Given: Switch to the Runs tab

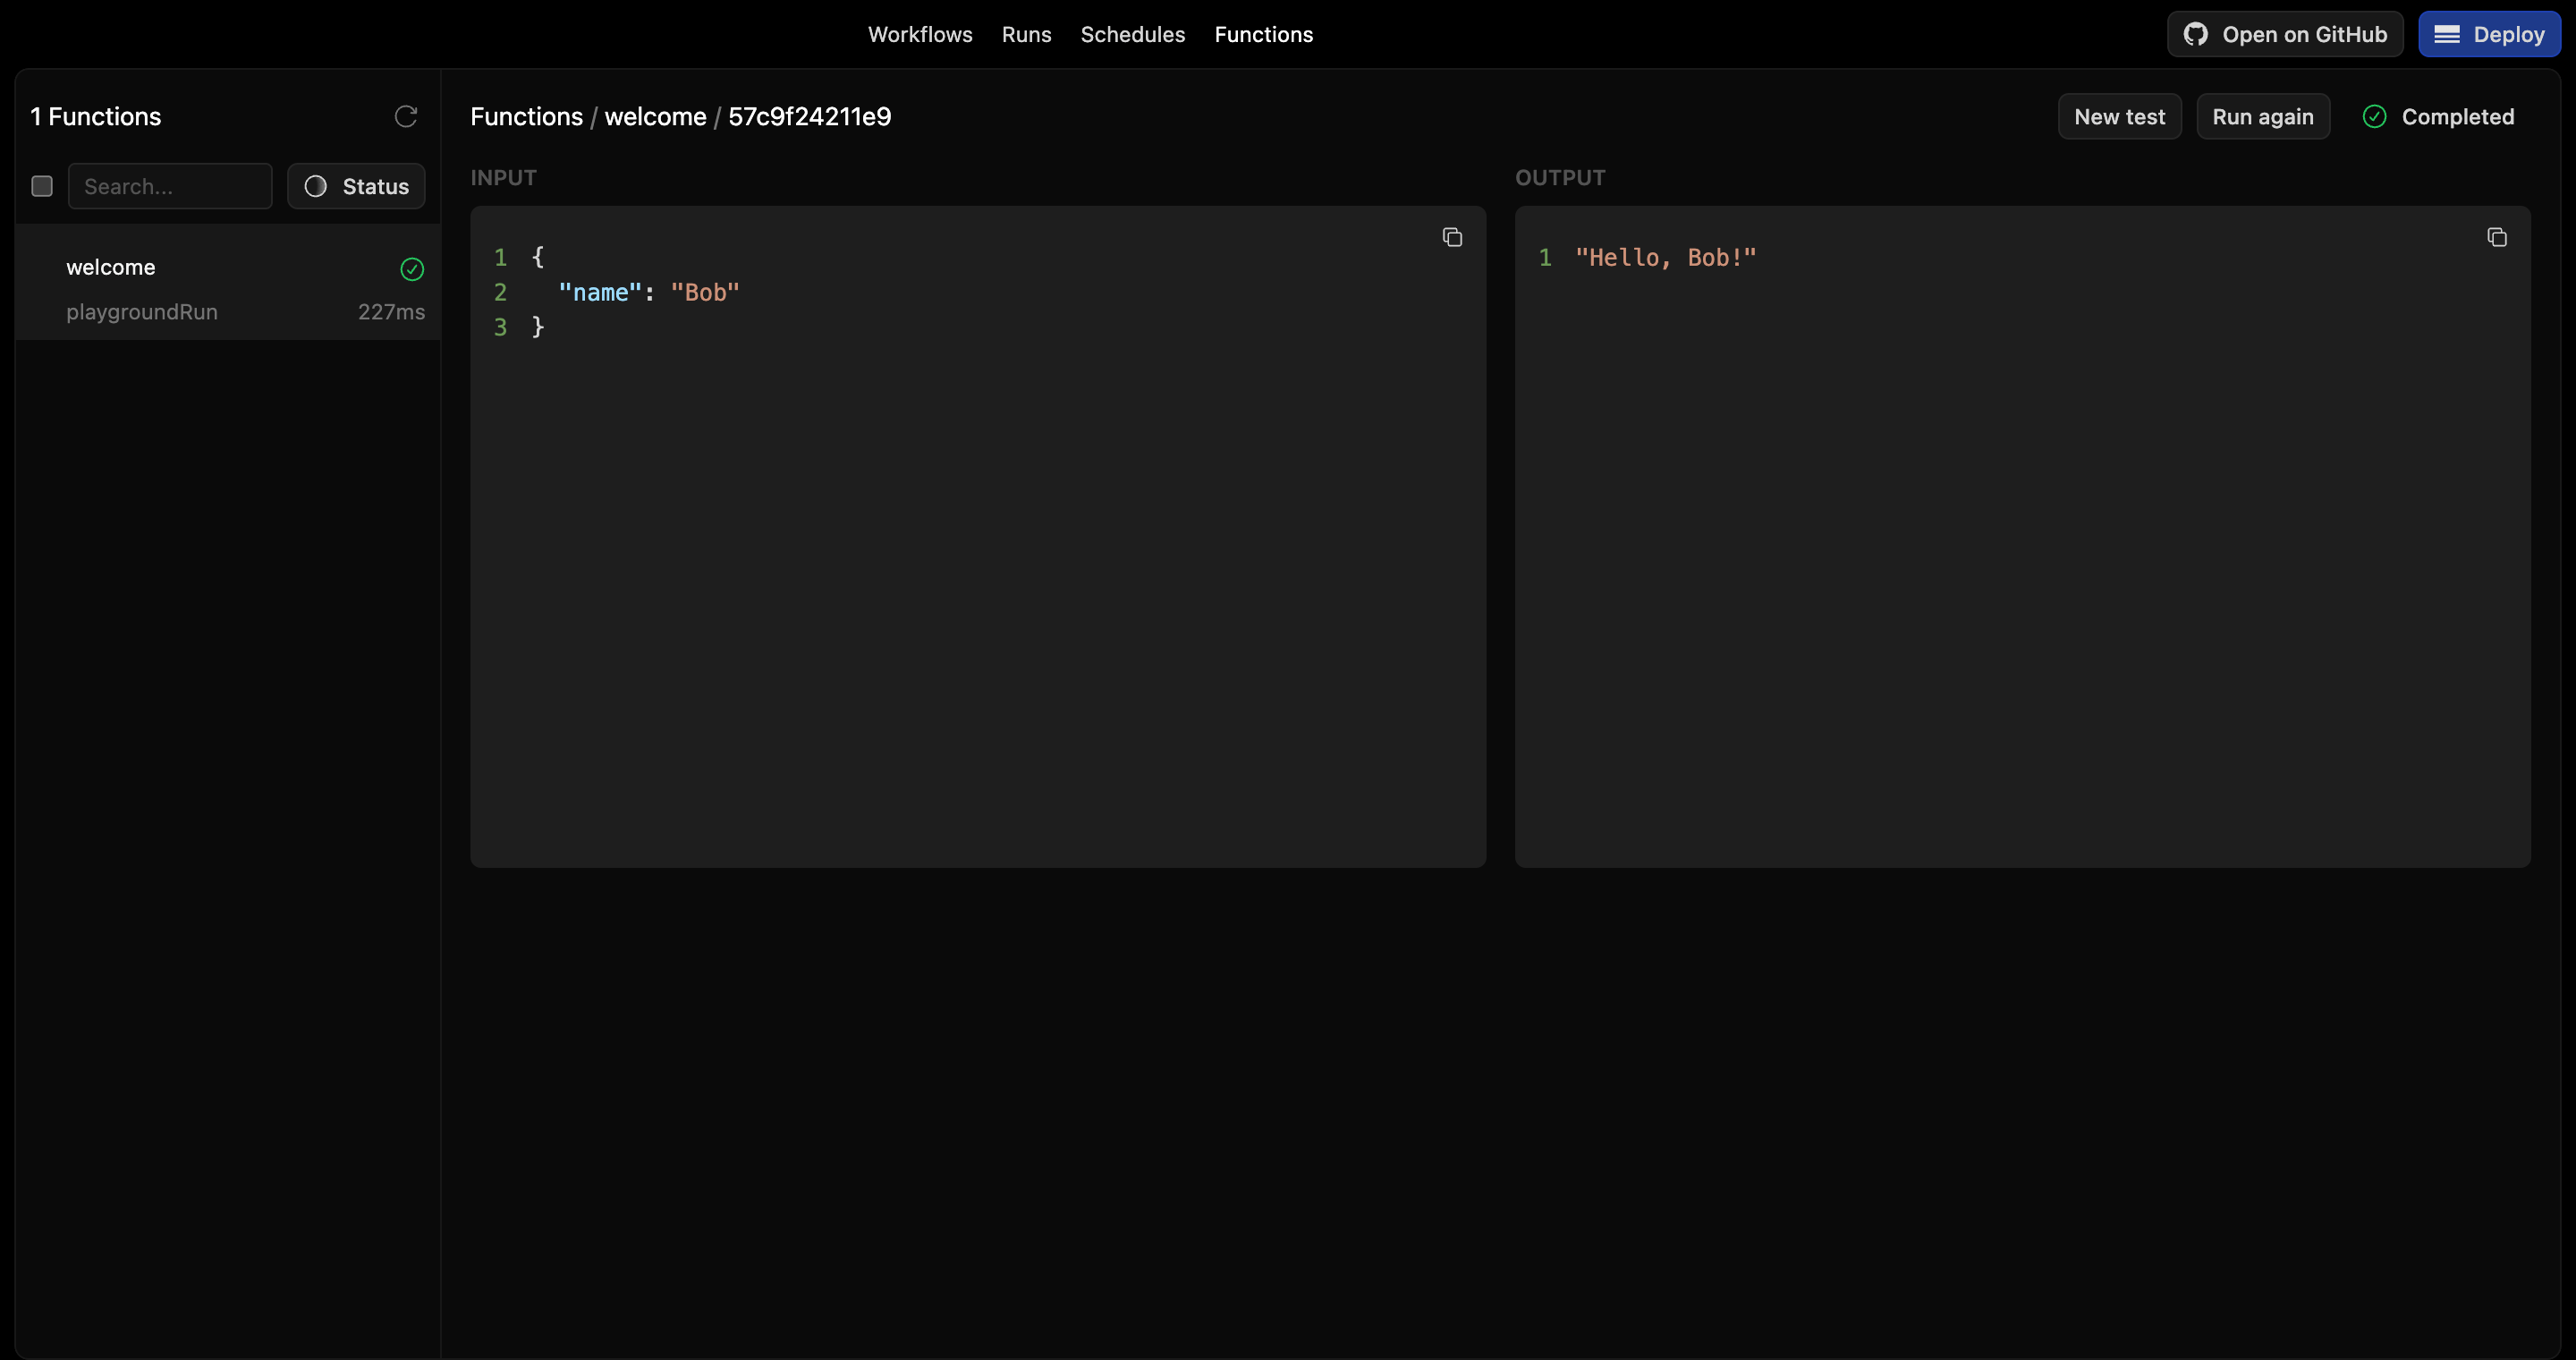Looking at the screenshot, I should click(x=1026, y=34).
